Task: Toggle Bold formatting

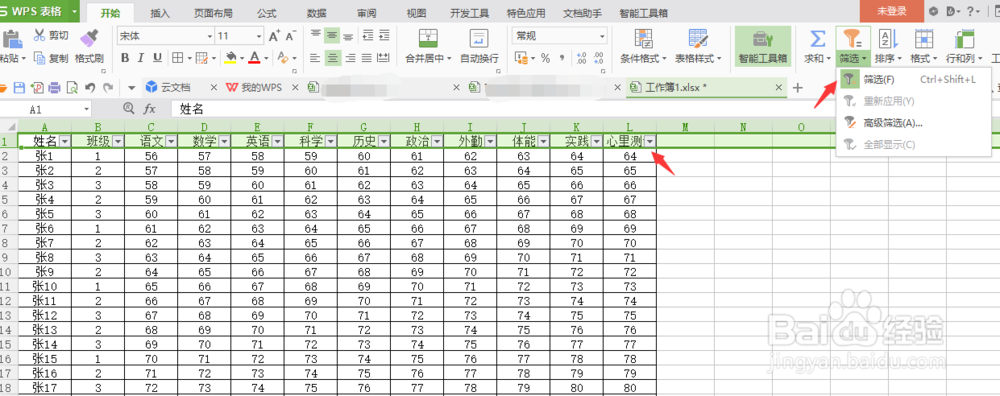Action: click(125, 58)
